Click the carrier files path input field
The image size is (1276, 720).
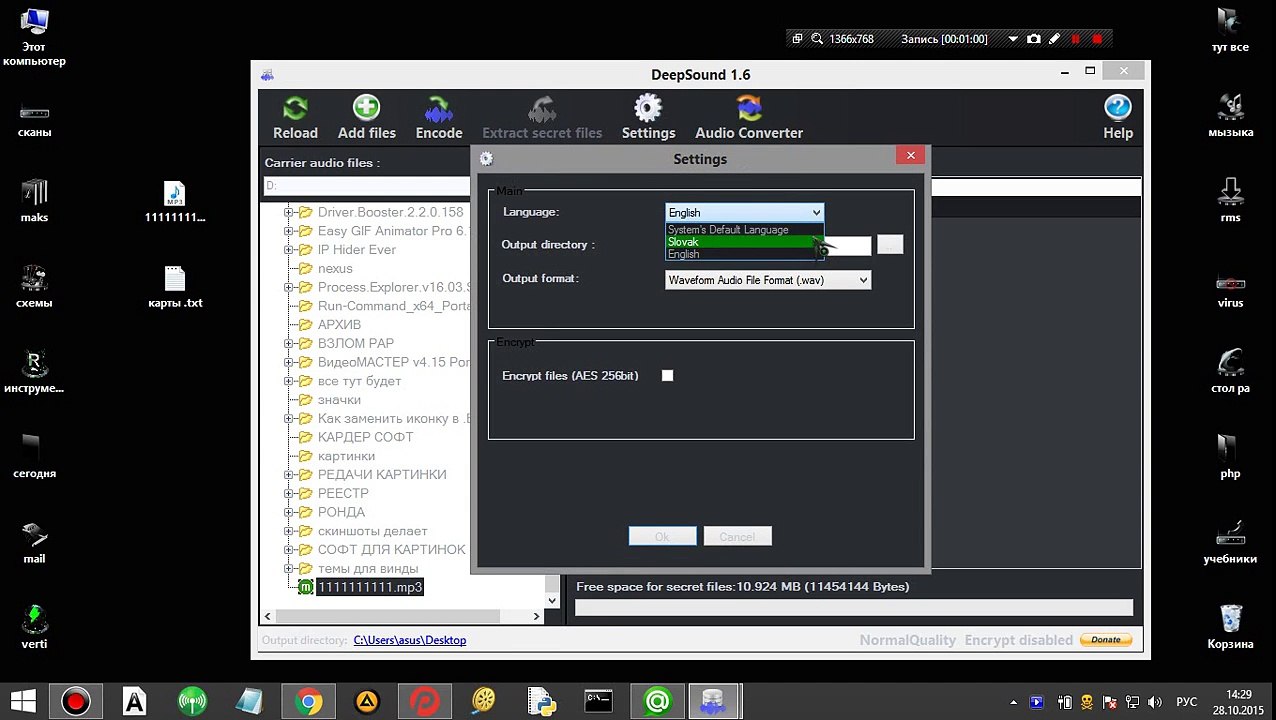tap(368, 186)
